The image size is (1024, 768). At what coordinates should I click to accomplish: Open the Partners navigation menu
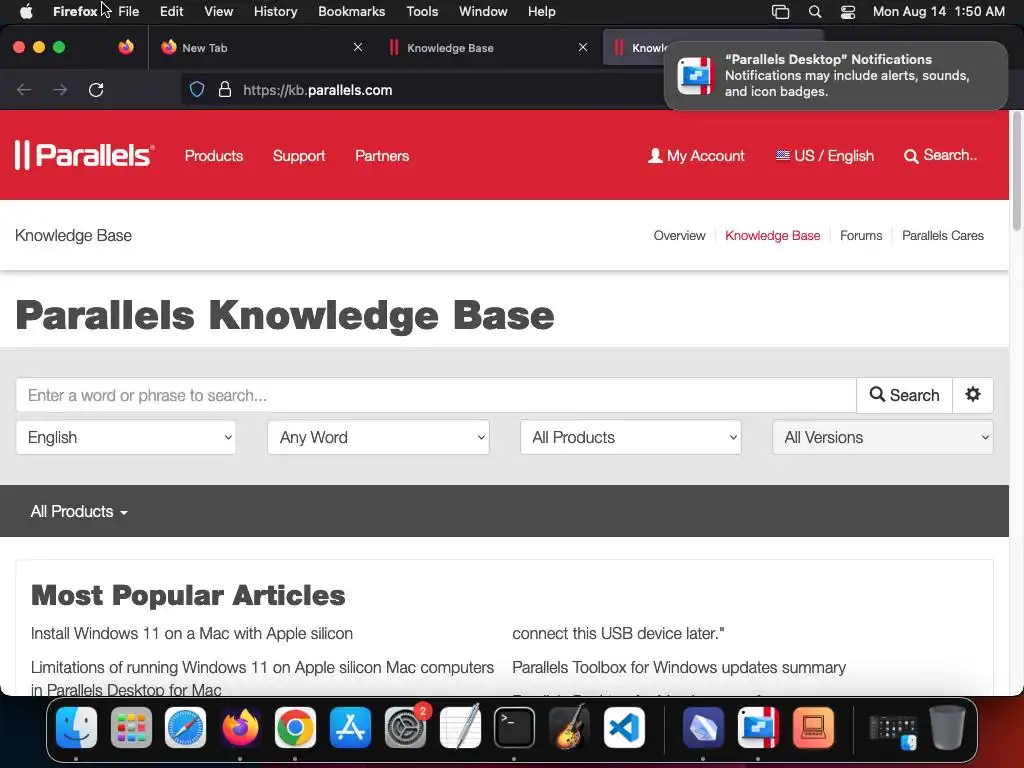pos(382,155)
